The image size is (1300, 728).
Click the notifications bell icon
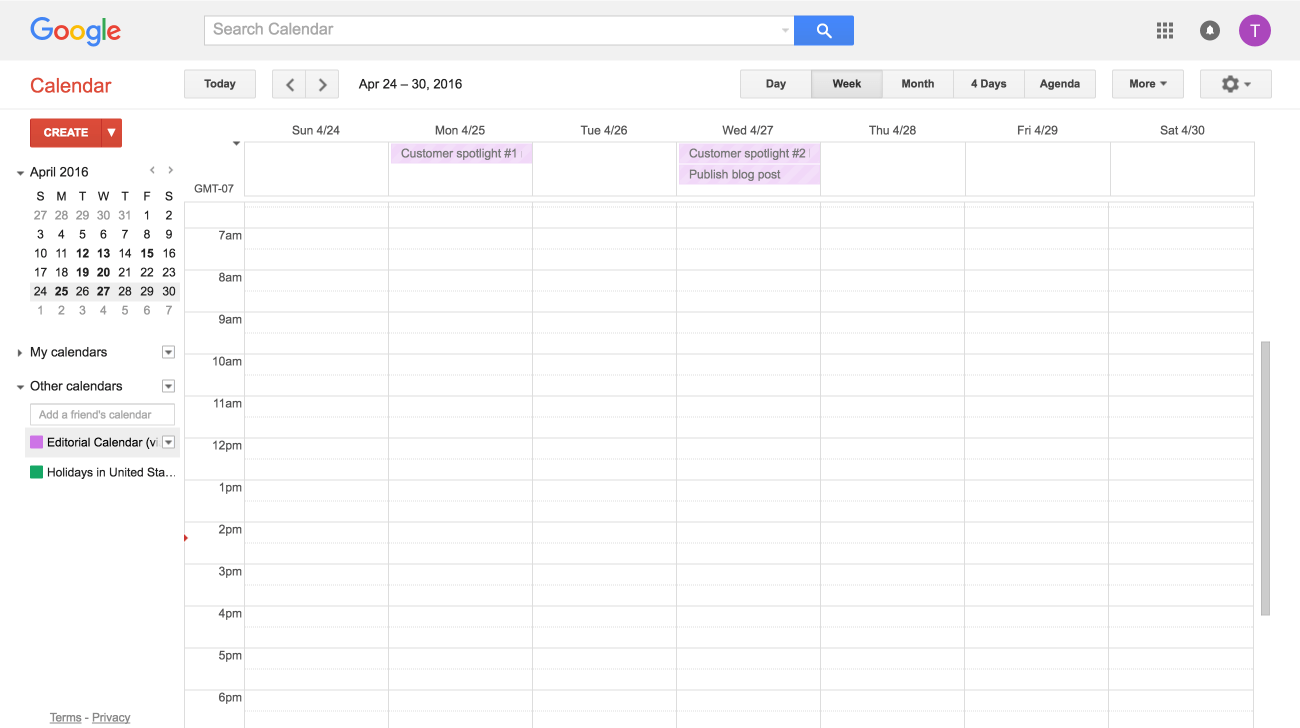tap(1210, 30)
